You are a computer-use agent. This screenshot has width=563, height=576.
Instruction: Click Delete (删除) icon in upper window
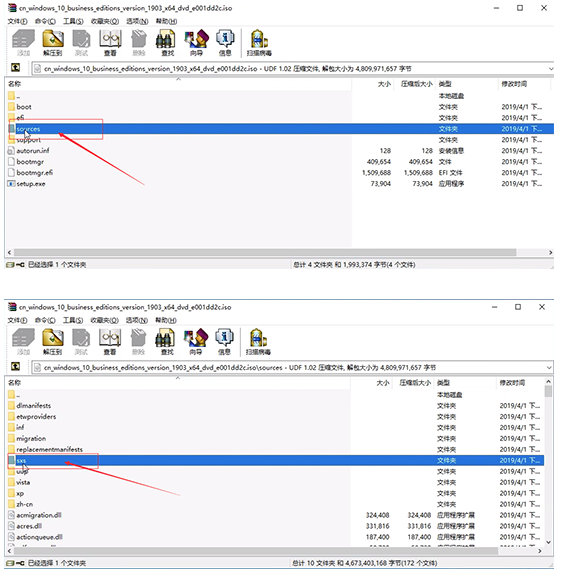139,43
